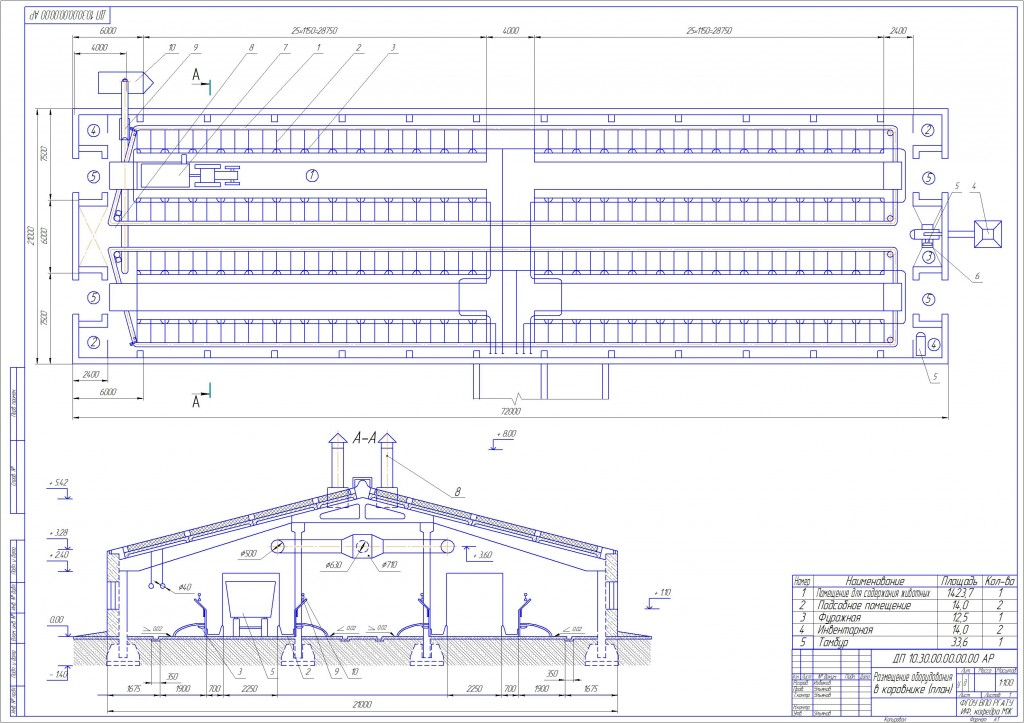Viewport: 1024px width, 723px height.
Task: Click the area value '12,5'
Action: coord(959,617)
